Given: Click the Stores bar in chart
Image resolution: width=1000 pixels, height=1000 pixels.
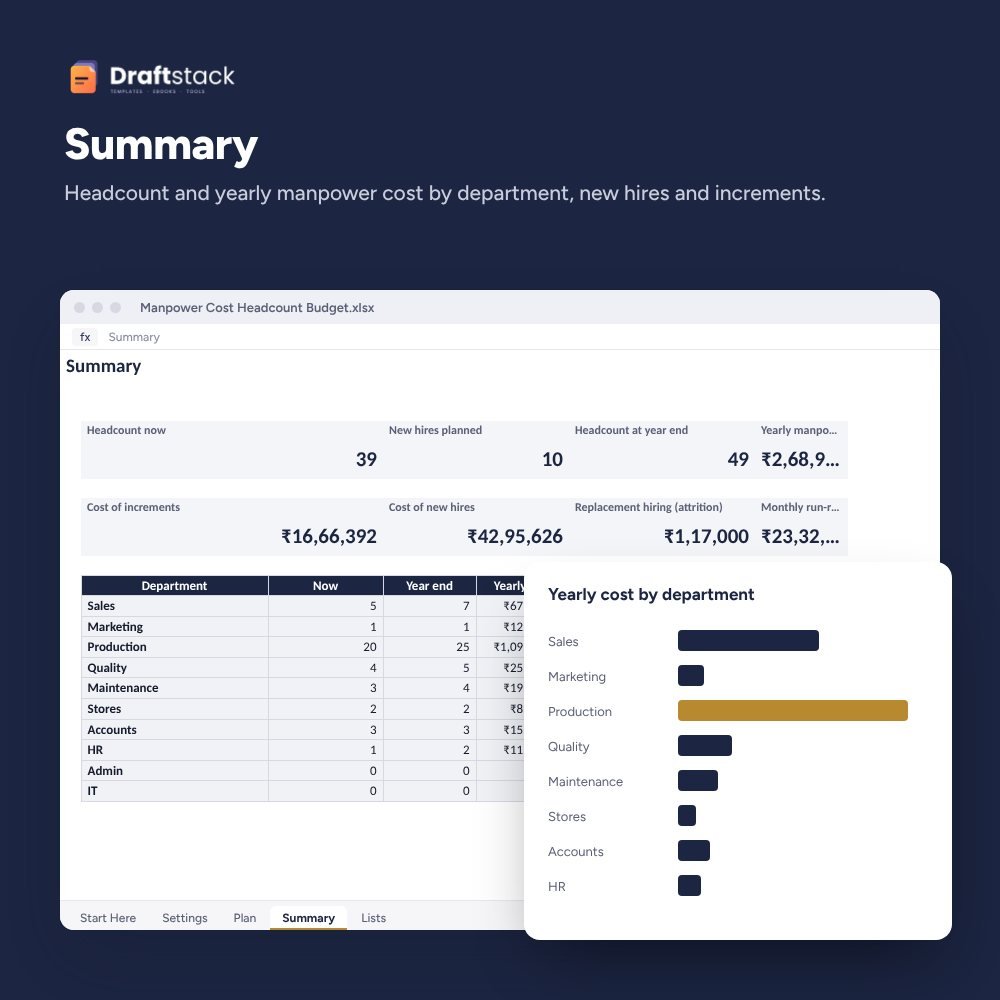Looking at the screenshot, I should (x=687, y=816).
